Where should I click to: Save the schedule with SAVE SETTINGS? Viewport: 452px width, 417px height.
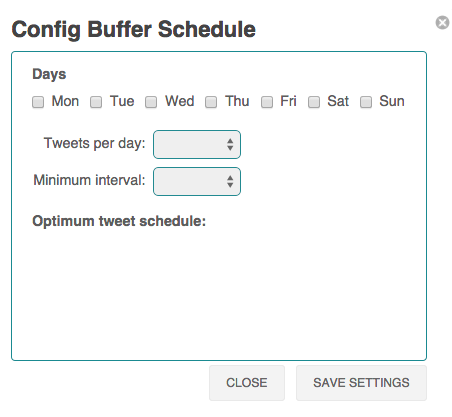[x=361, y=383]
